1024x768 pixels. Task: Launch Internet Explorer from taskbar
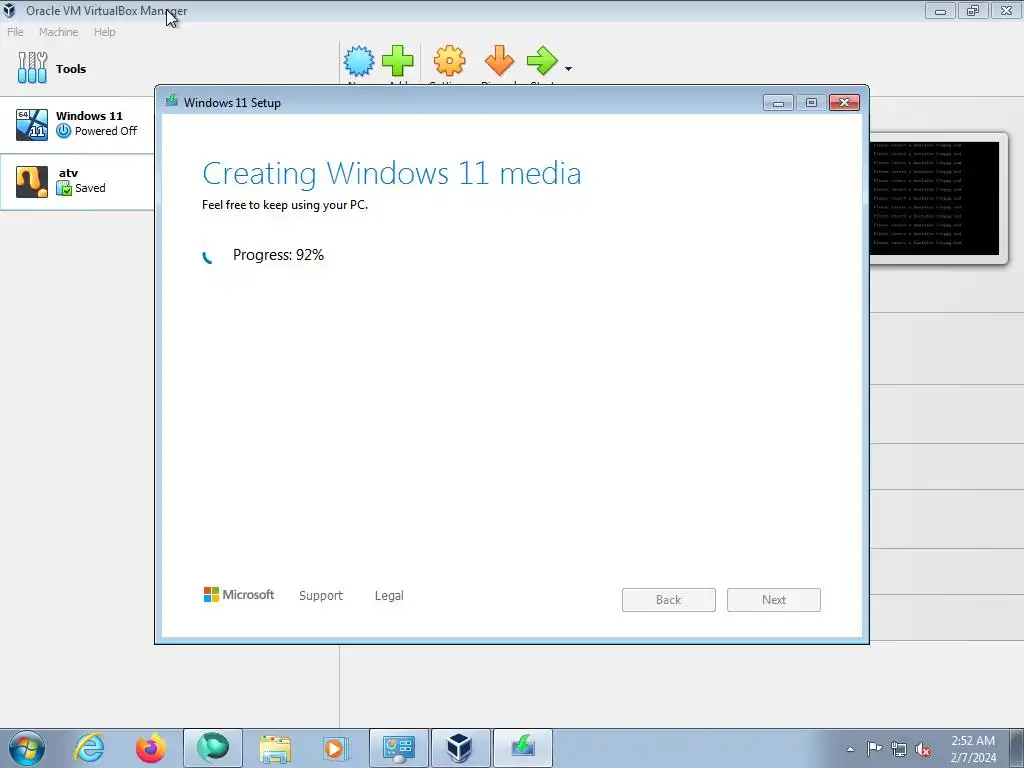(89, 748)
